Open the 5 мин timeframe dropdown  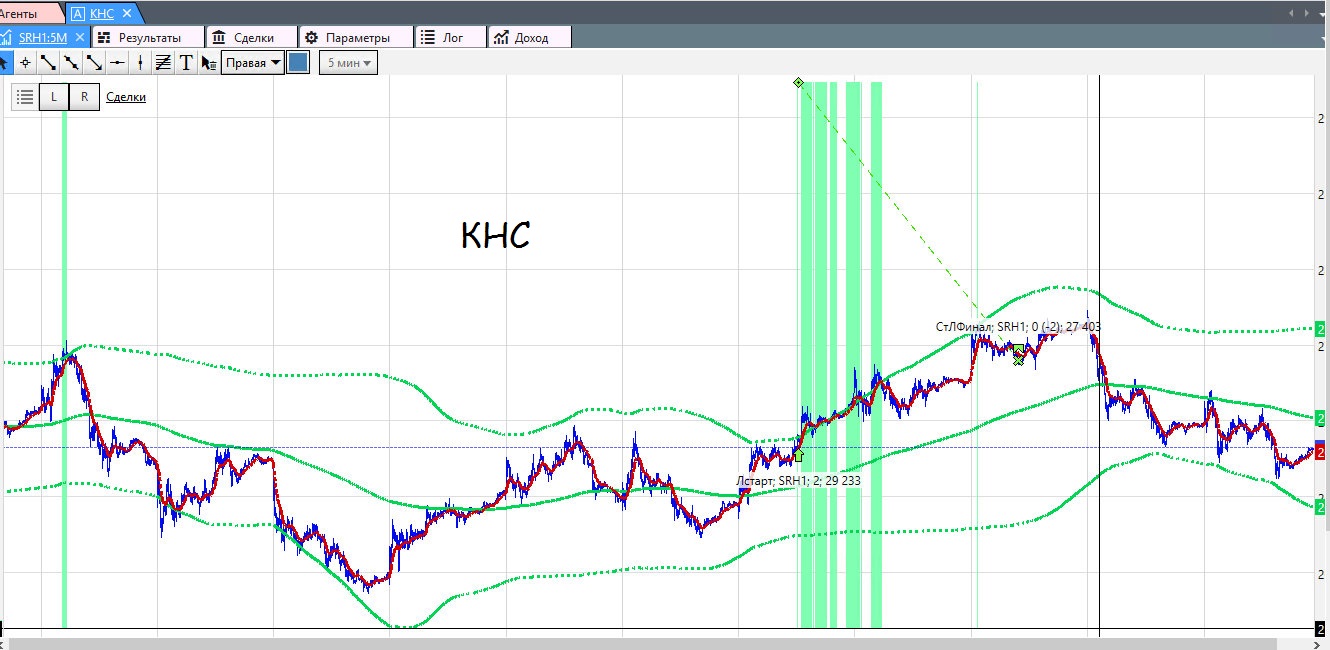tap(348, 62)
